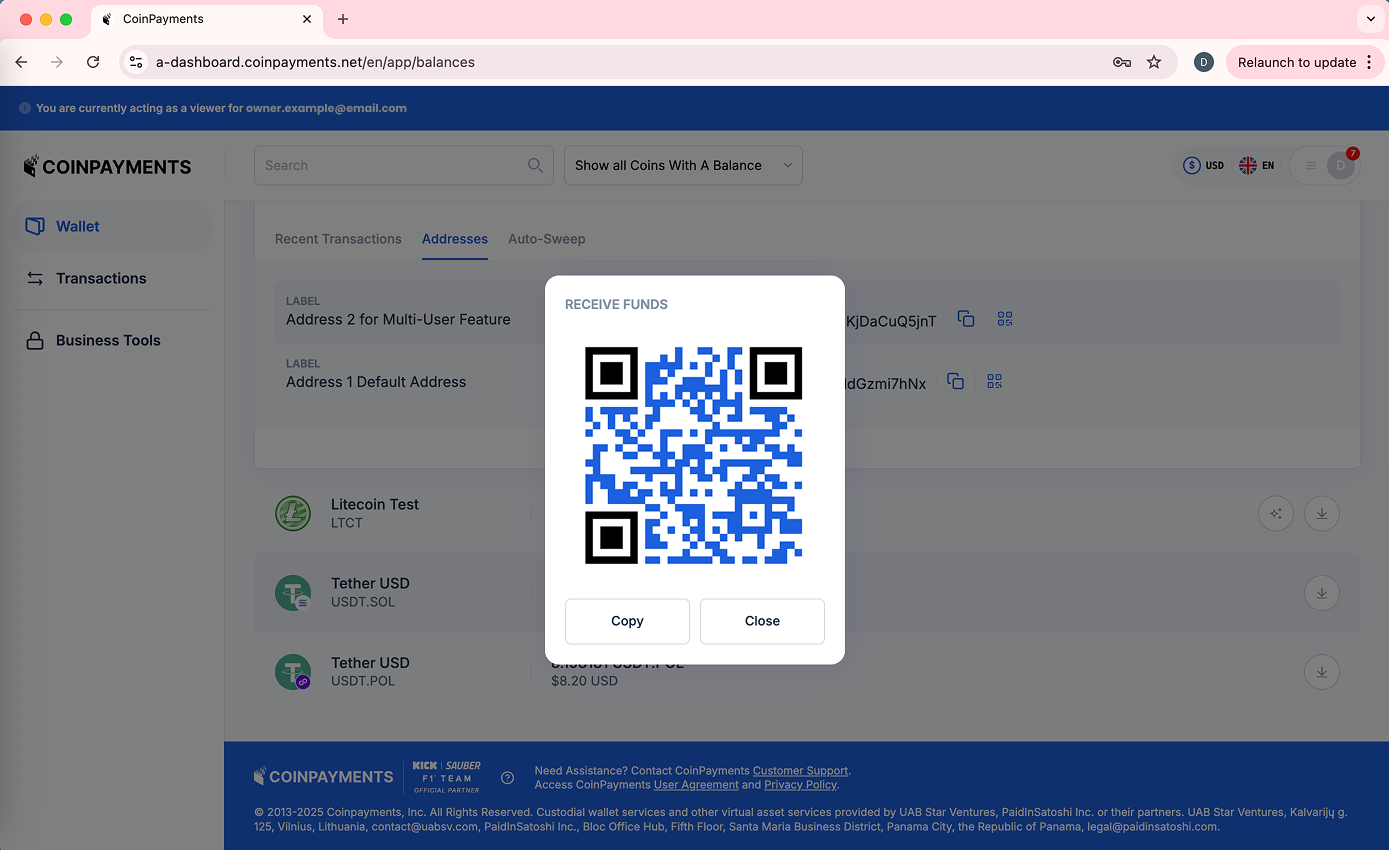Click the Litecoin Test download arrow icon
Image resolution: width=1391 pixels, height=850 pixels.
[1322, 514]
